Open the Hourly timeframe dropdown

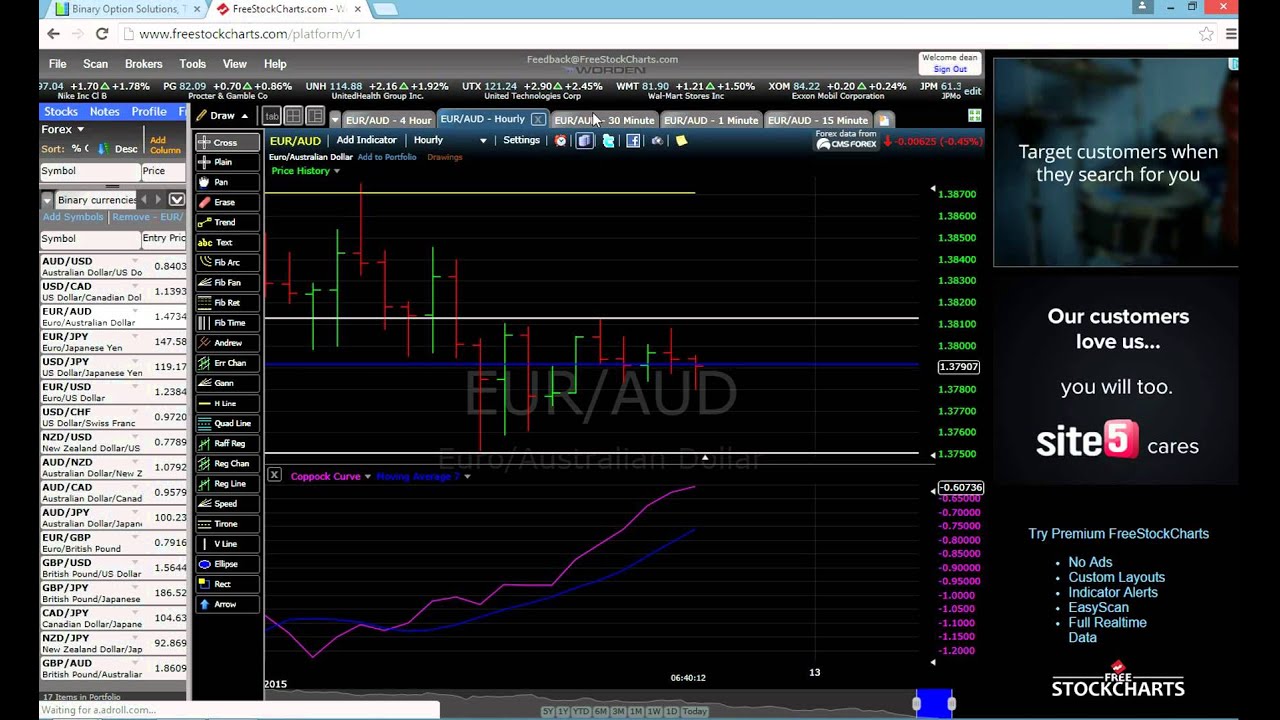point(483,141)
